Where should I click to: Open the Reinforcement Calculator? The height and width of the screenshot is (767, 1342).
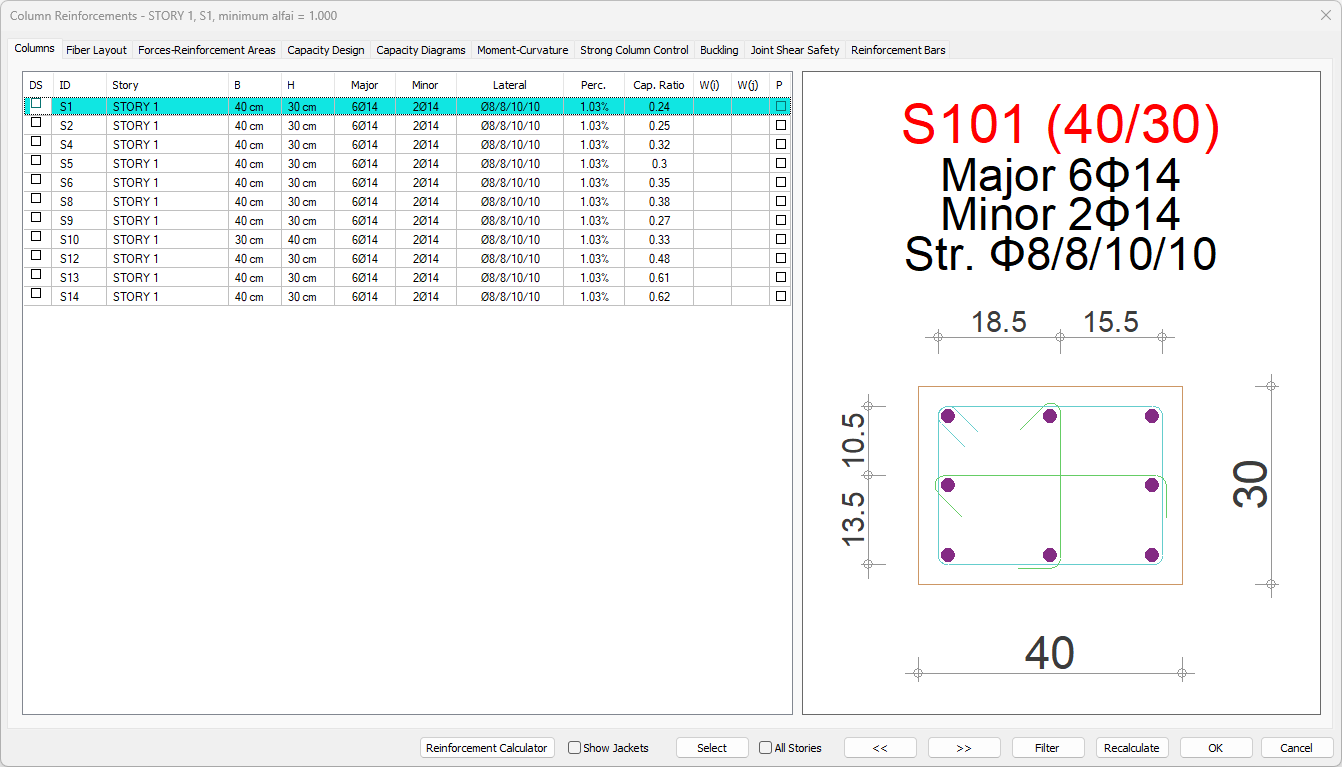(x=487, y=748)
